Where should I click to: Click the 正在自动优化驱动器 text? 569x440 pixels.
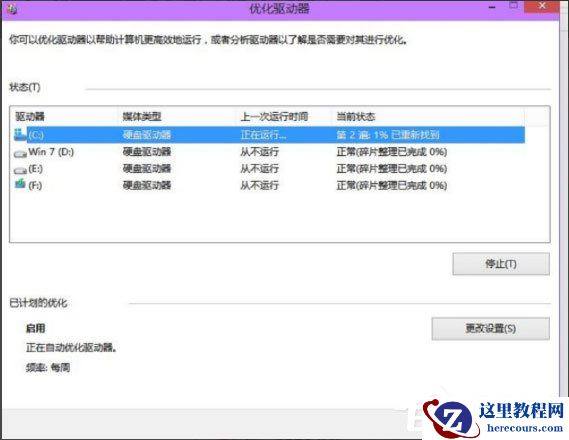click(x=71, y=348)
